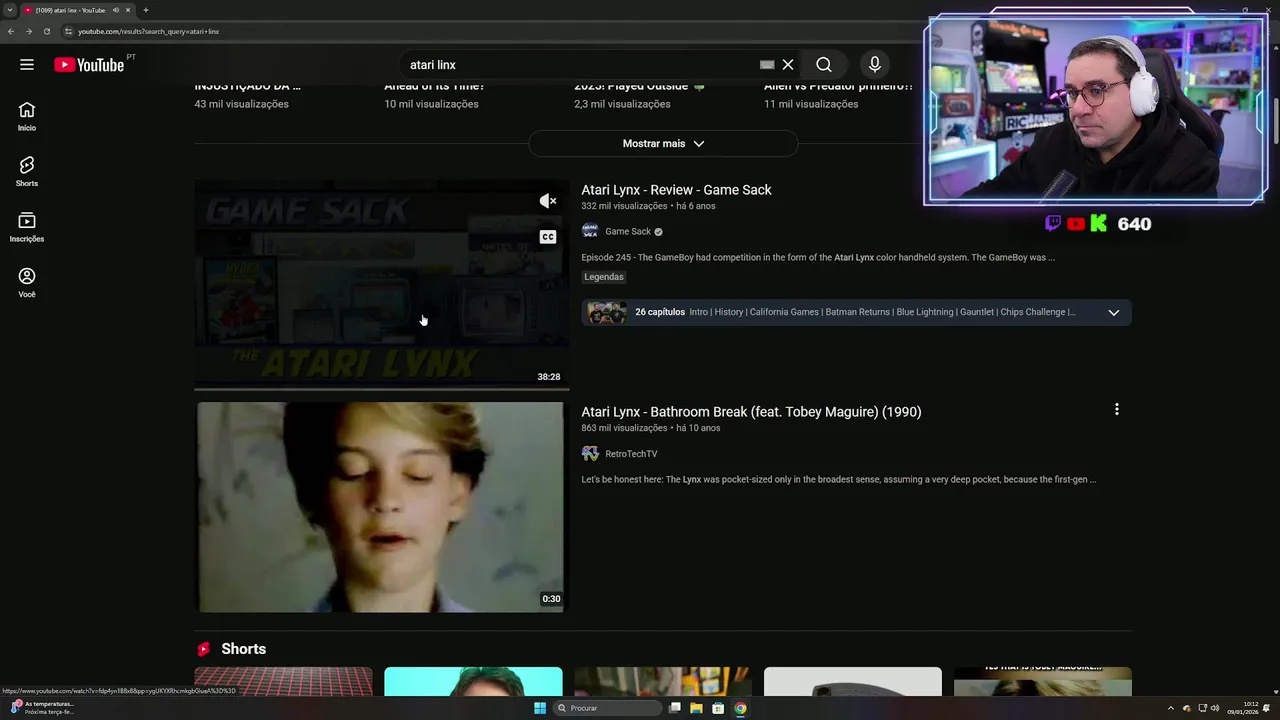This screenshot has width=1280, height=720.
Task: Start voice search with the microphone
Action: click(875, 65)
